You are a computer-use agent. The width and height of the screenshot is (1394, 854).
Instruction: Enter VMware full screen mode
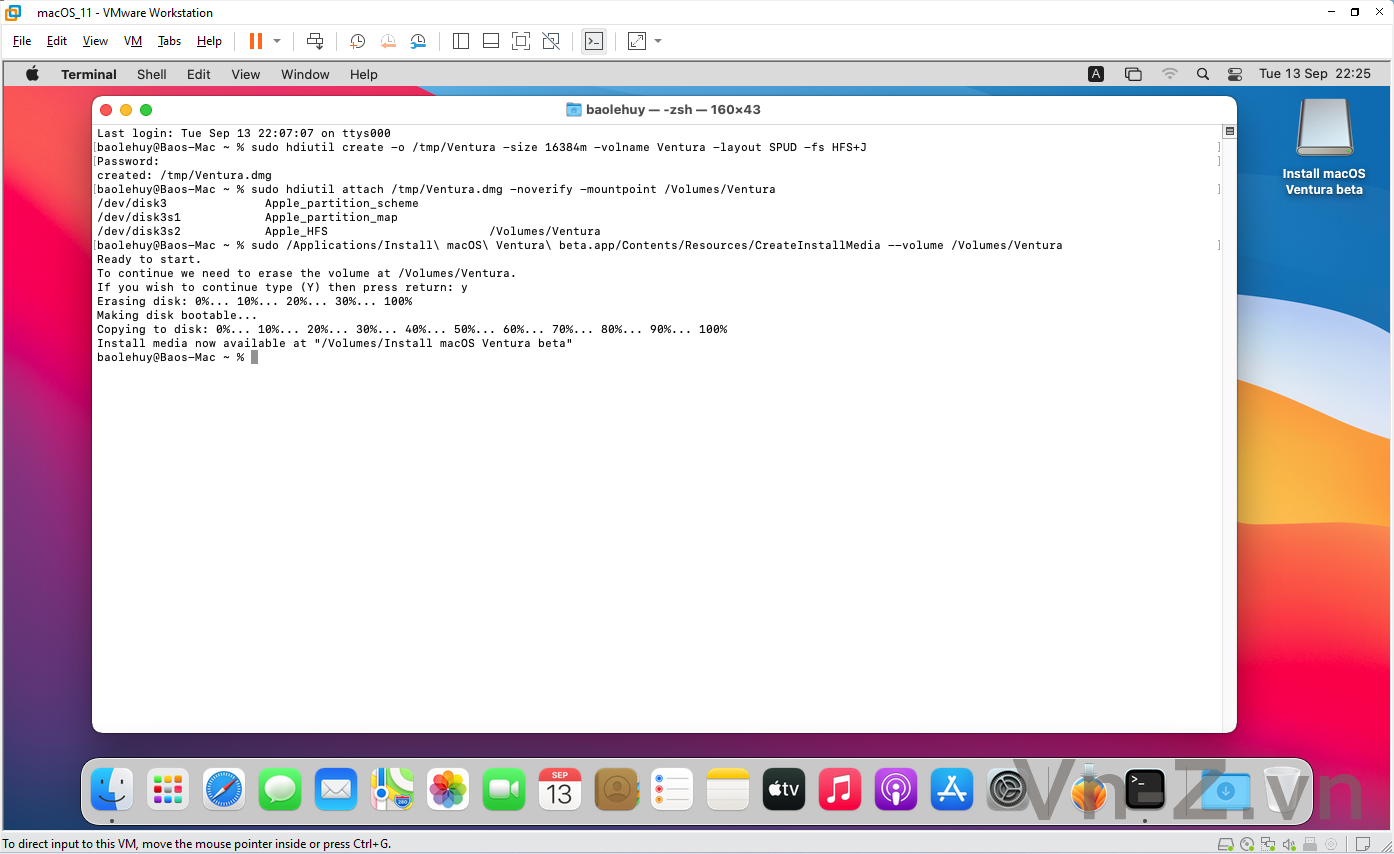520,41
